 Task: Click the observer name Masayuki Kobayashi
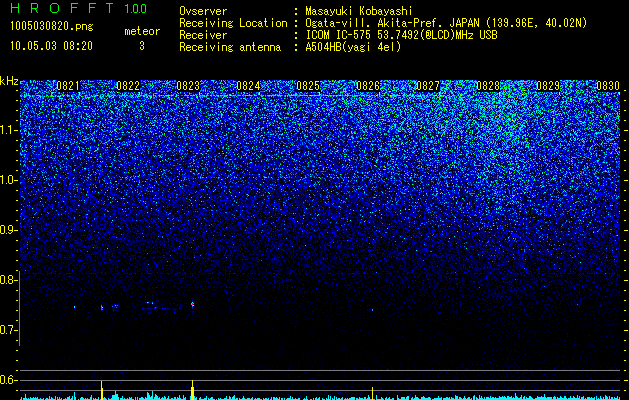(359, 12)
